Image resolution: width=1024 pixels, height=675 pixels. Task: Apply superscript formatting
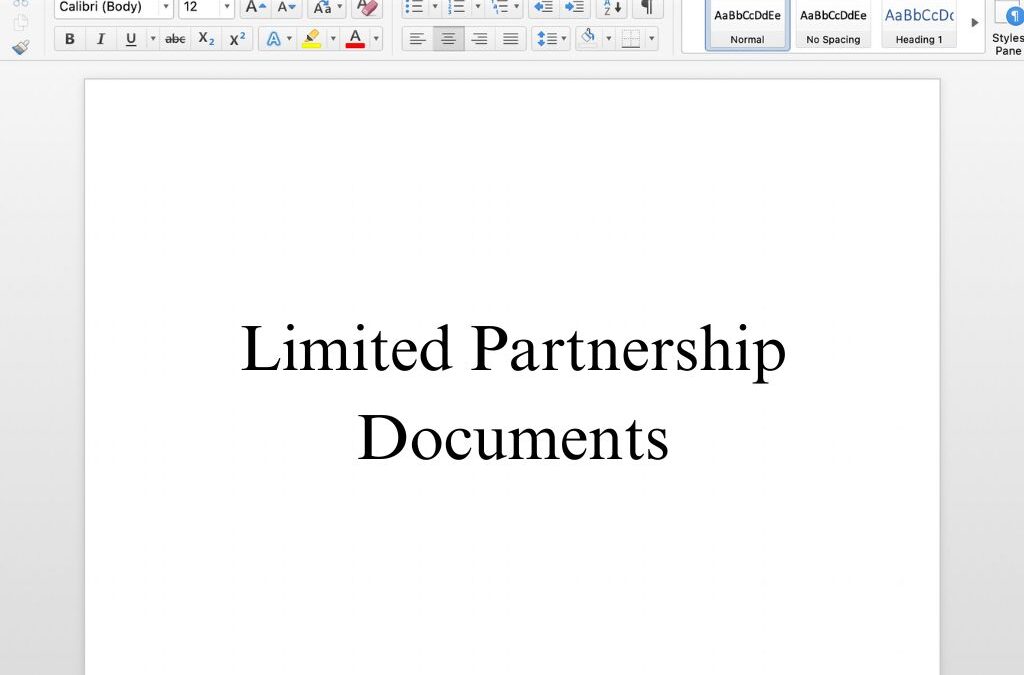click(x=238, y=39)
